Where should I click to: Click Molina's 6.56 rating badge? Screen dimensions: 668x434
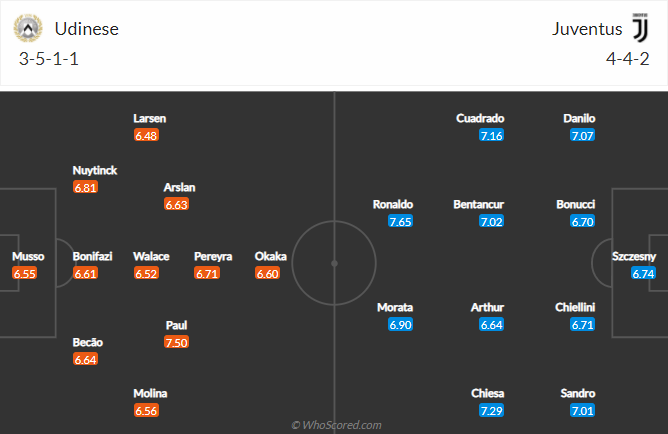146,411
